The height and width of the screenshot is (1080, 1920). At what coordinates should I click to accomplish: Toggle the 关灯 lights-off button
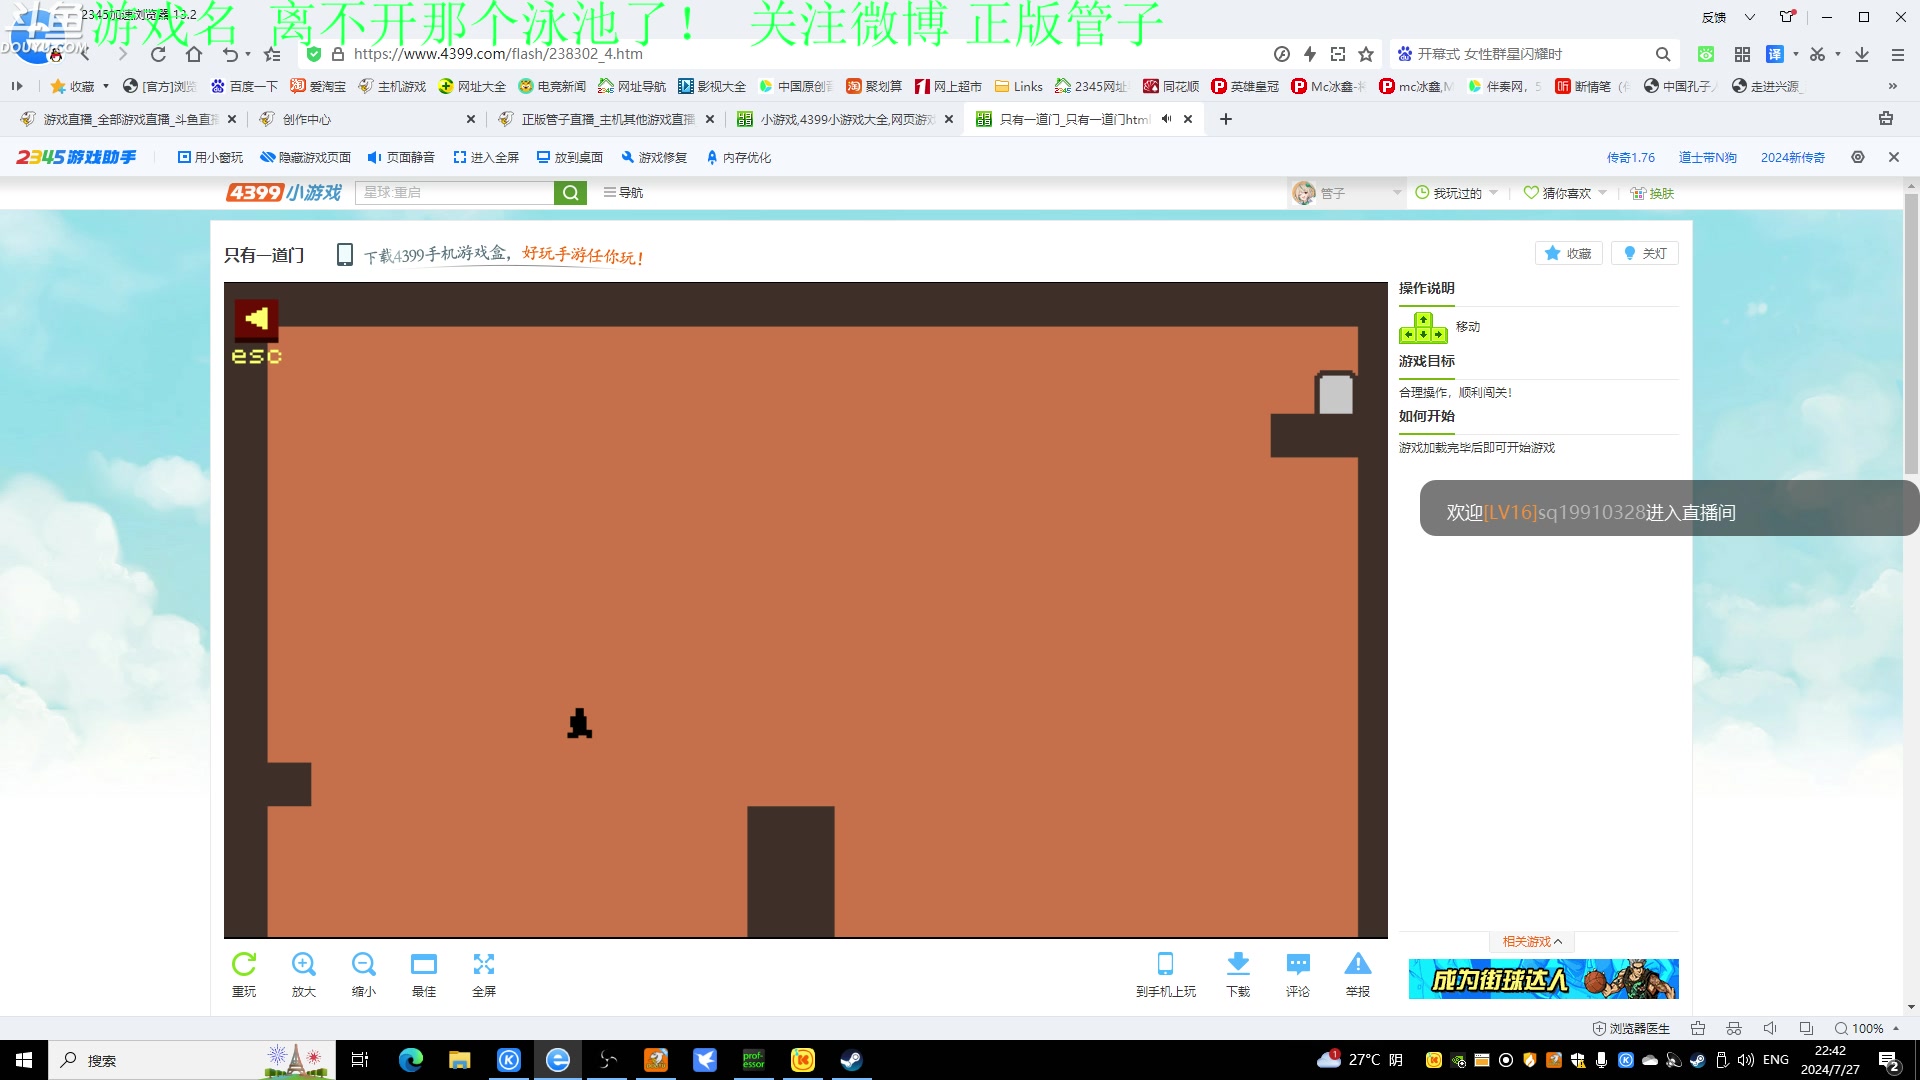pos(1644,253)
